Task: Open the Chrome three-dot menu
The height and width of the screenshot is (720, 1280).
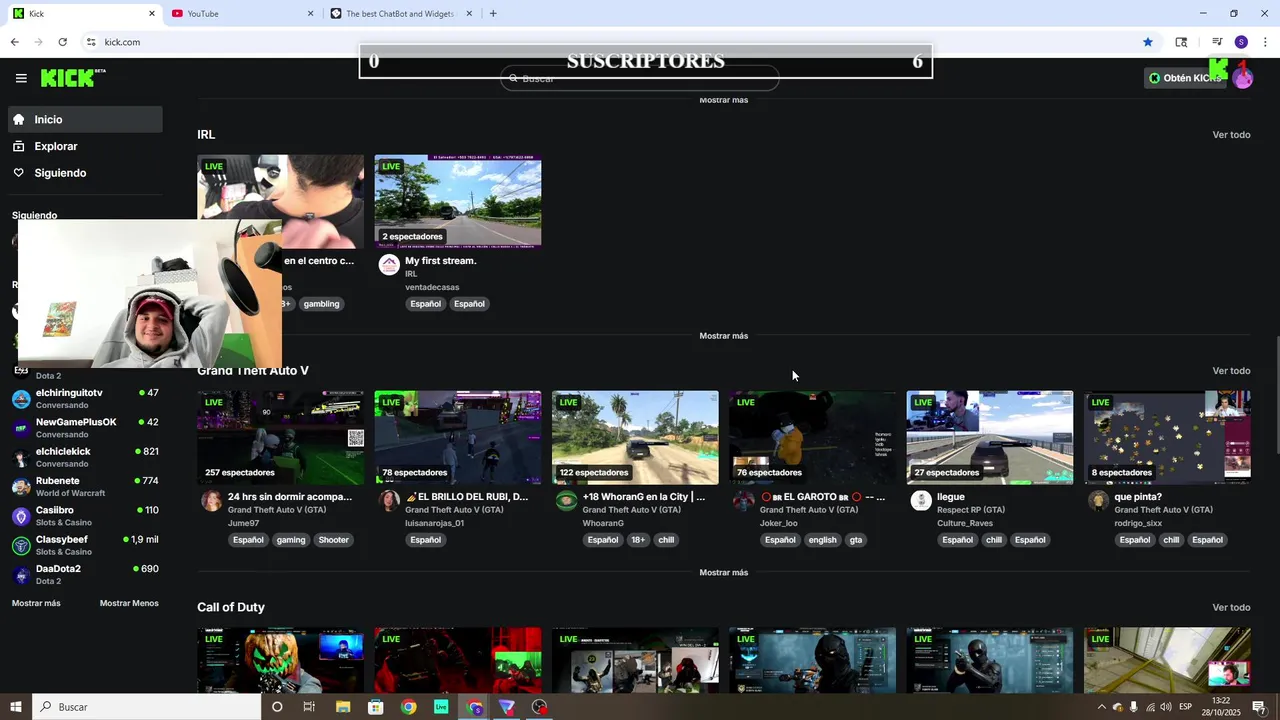Action: 1265,42
